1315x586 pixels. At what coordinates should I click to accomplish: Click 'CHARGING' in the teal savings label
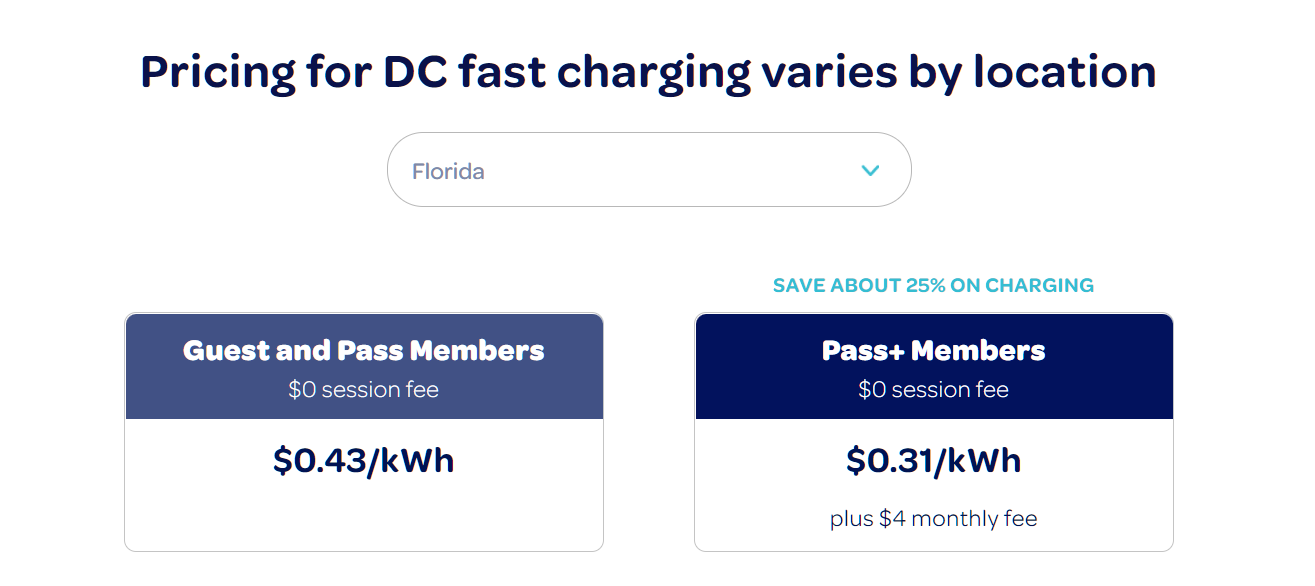[1039, 285]
